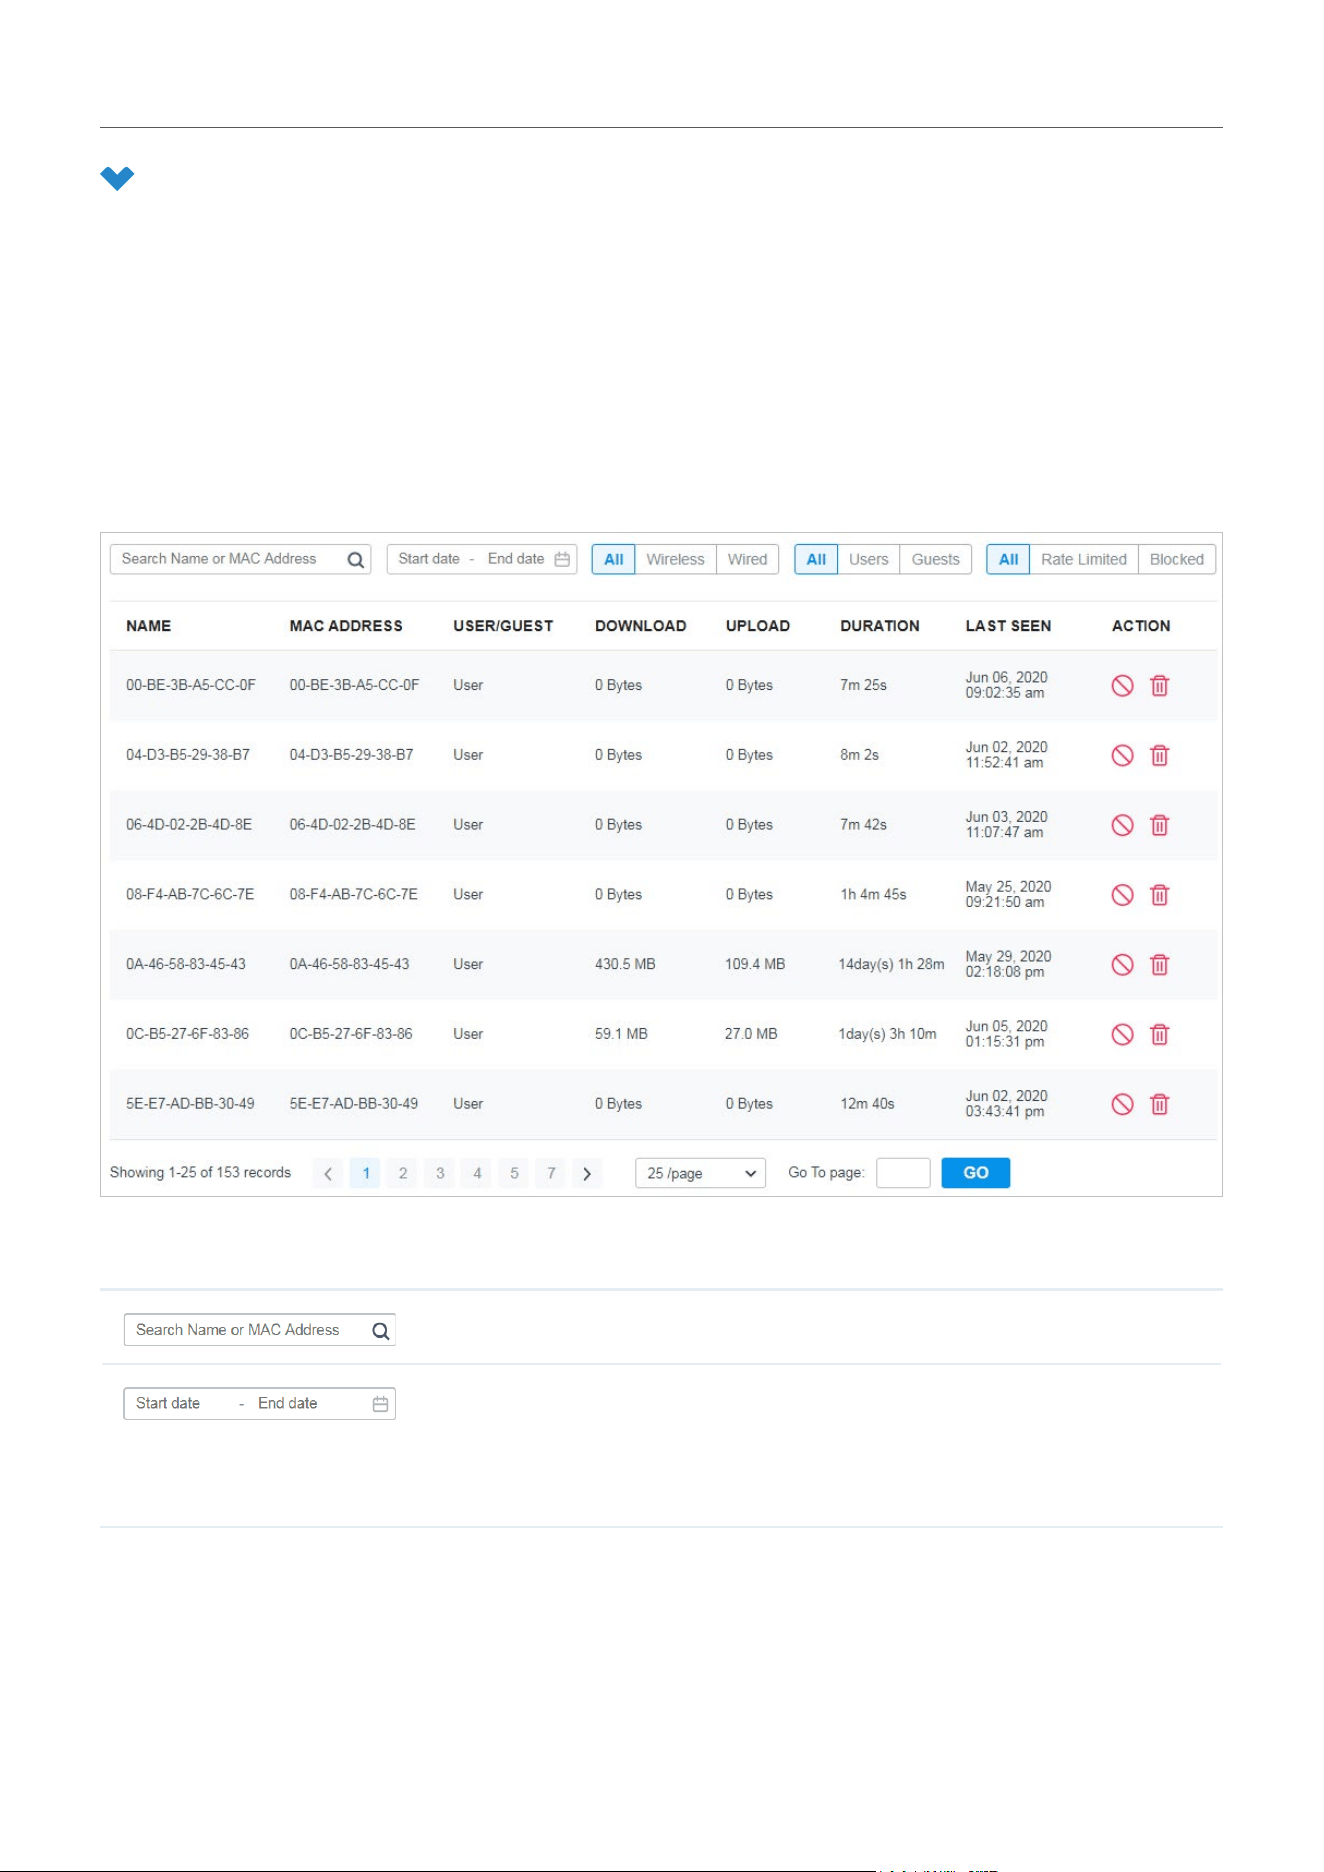The height and width of the screenshot is (1872, 1324).
Task: Block client 0A-46-58-83-45-43
Action: 1122,964
